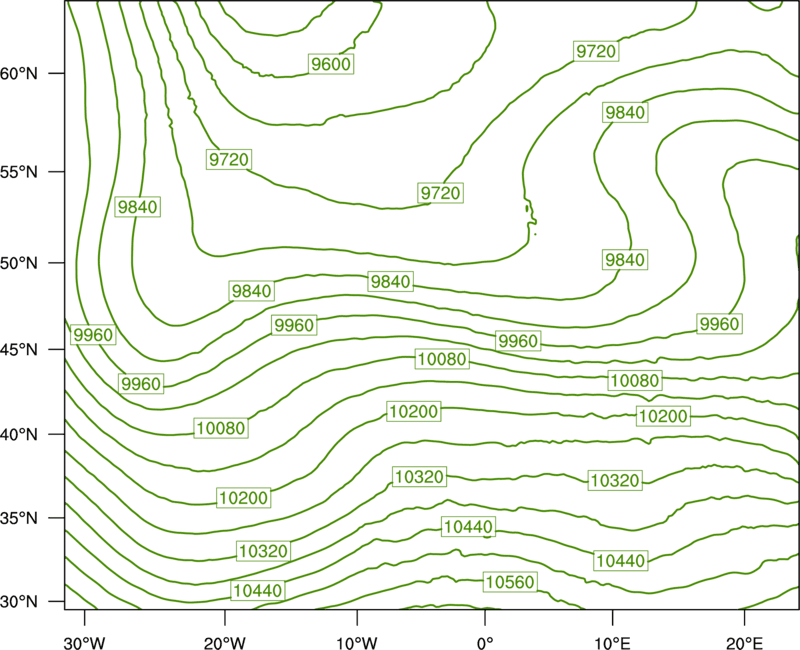This screenshot has width=800, height=650.
Task: Click the 30°W longitude axis label
Action: point(85,643)
